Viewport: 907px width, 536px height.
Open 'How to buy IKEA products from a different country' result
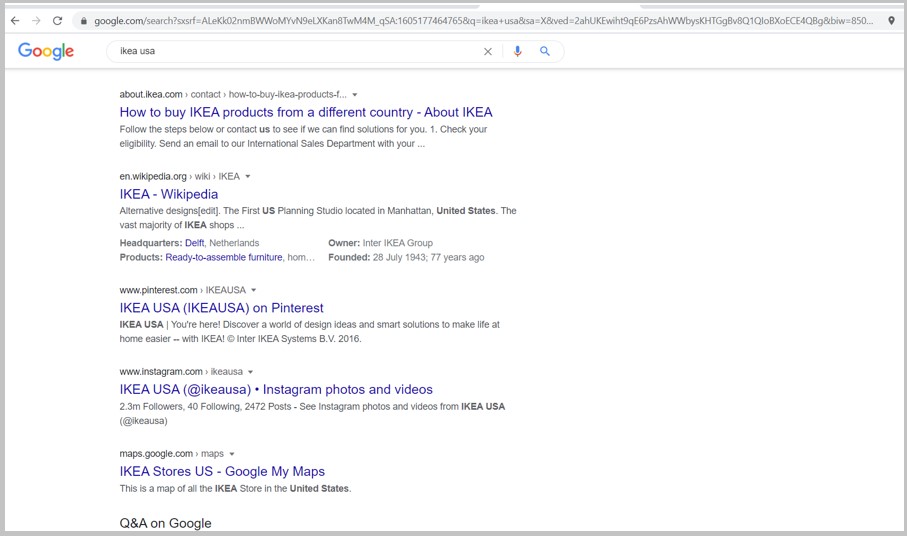[306, 112]
